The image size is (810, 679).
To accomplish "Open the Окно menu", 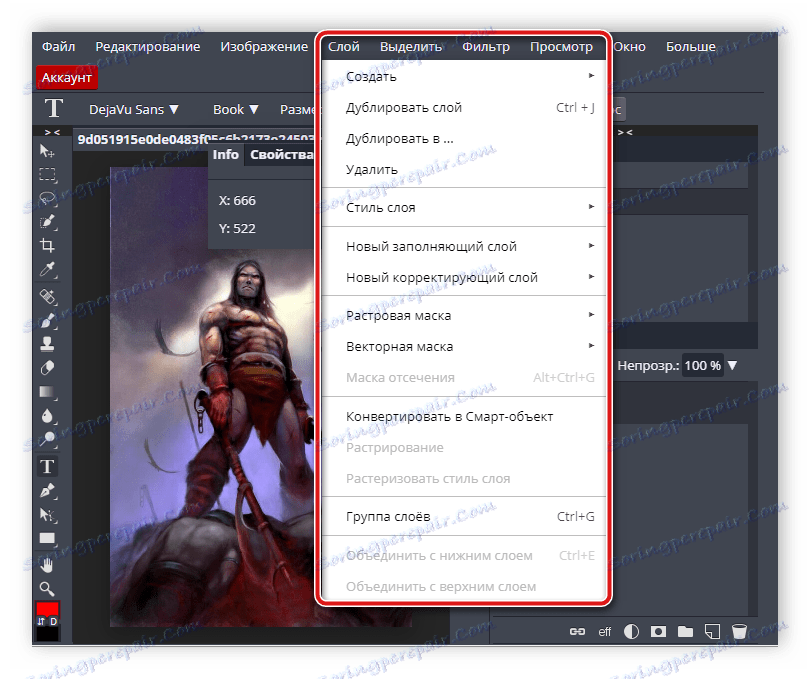I will [629, 47].
